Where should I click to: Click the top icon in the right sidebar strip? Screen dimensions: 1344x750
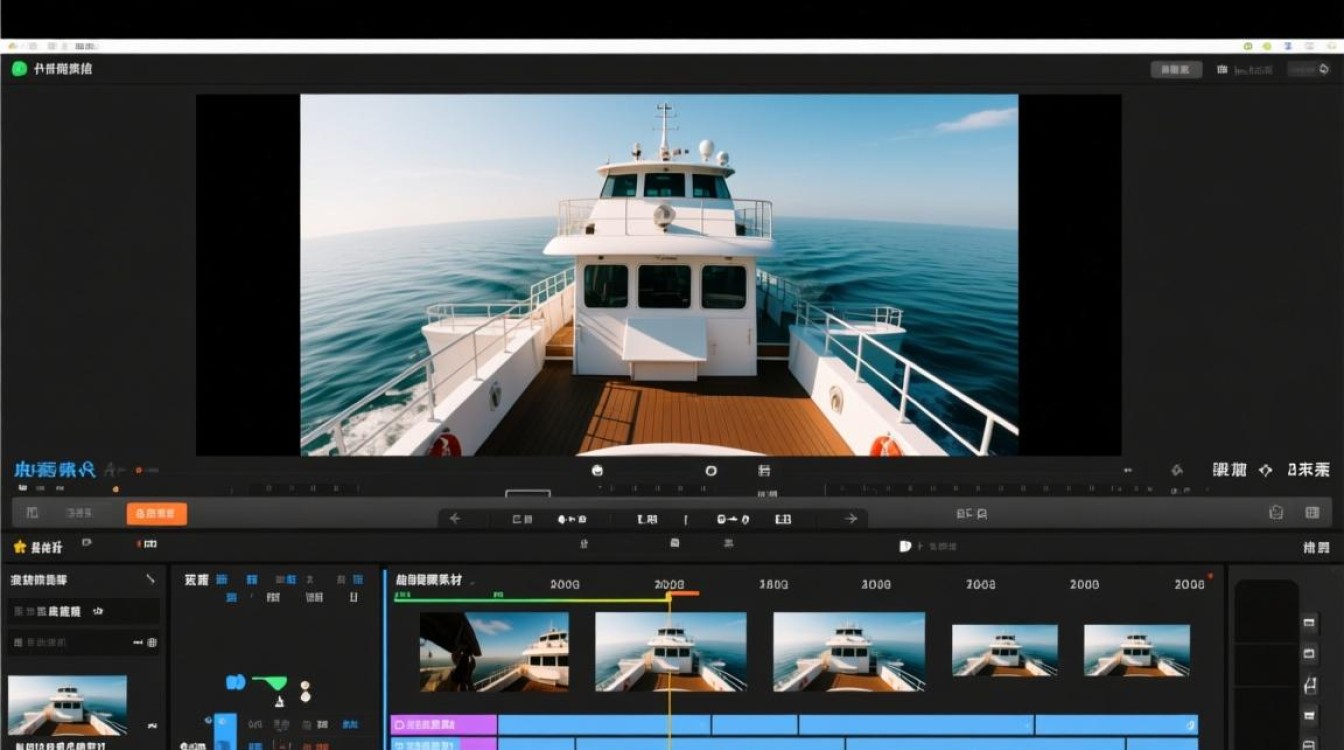[1309, 622]
